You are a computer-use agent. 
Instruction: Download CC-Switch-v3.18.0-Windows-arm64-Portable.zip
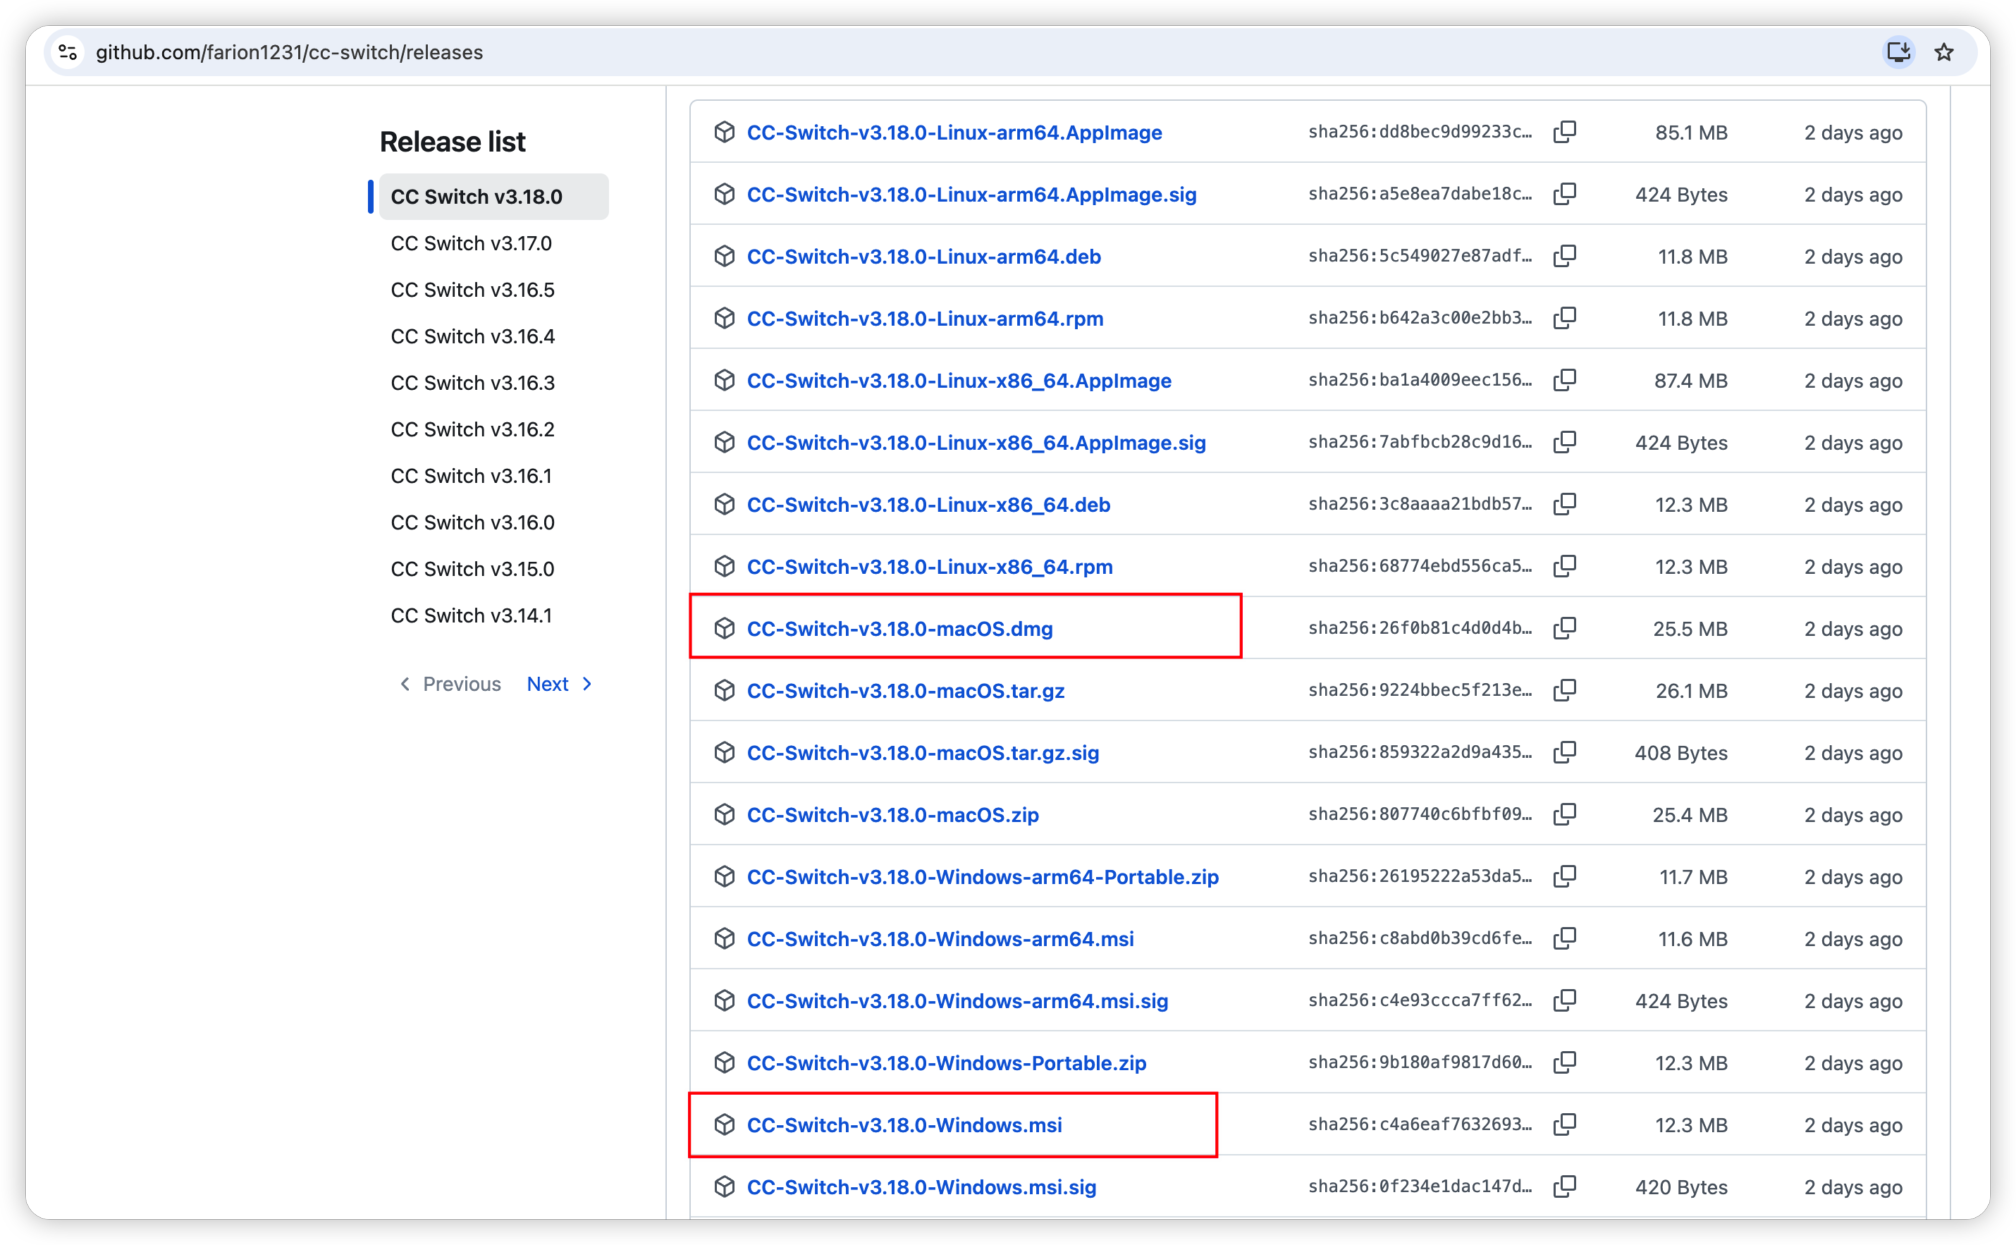click(x=983, y=877)
